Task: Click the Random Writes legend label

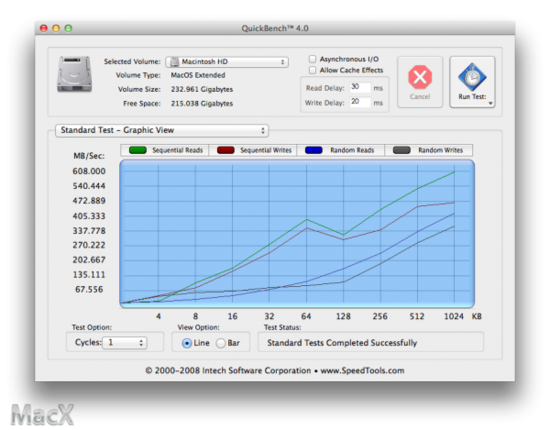Action: tap(441, 150)
